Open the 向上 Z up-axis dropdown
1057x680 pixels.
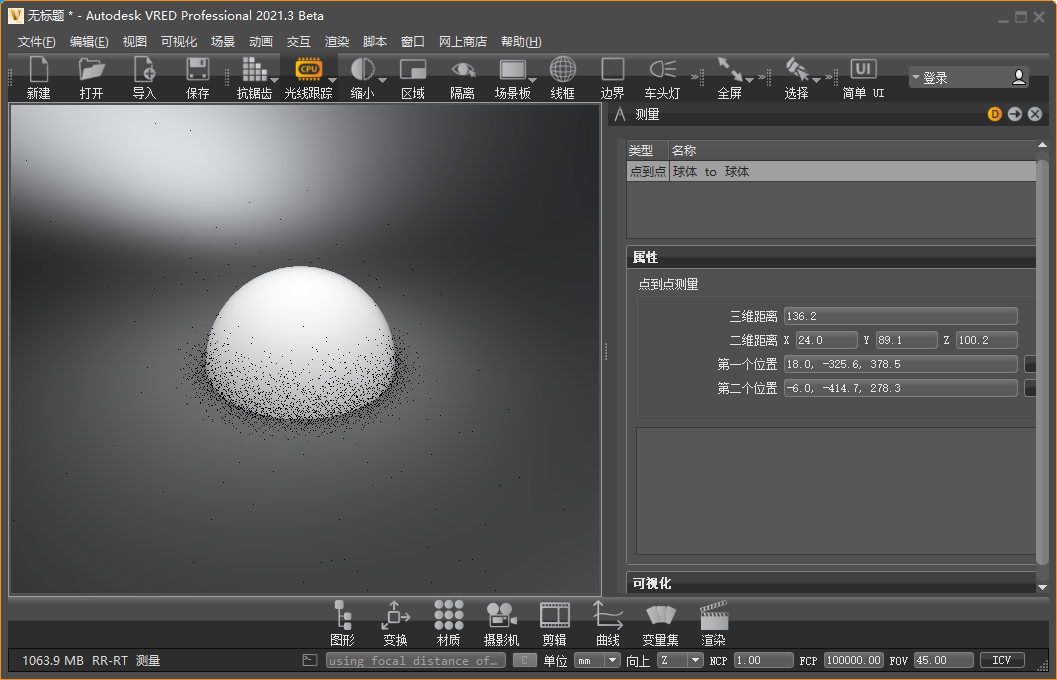click(x=680, y=660)
